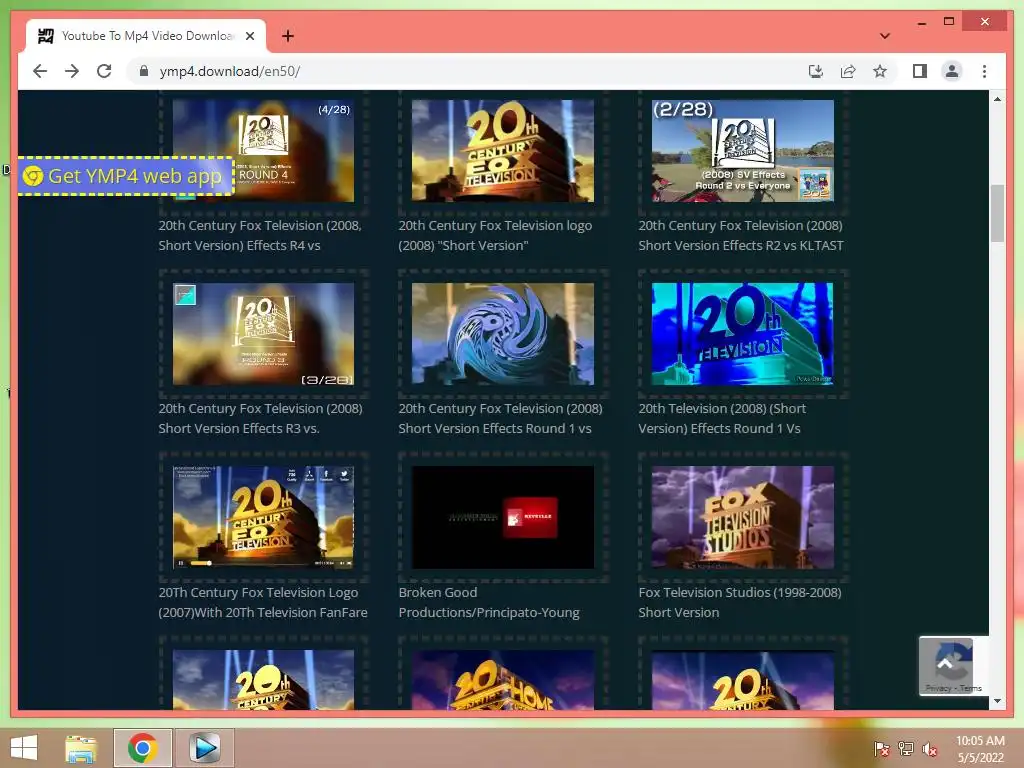The width and height of the screenshot is (1024, 768).
Task: Open the Effects R2 vs KLTAST thumbnail
Action: tap(743, 151)
